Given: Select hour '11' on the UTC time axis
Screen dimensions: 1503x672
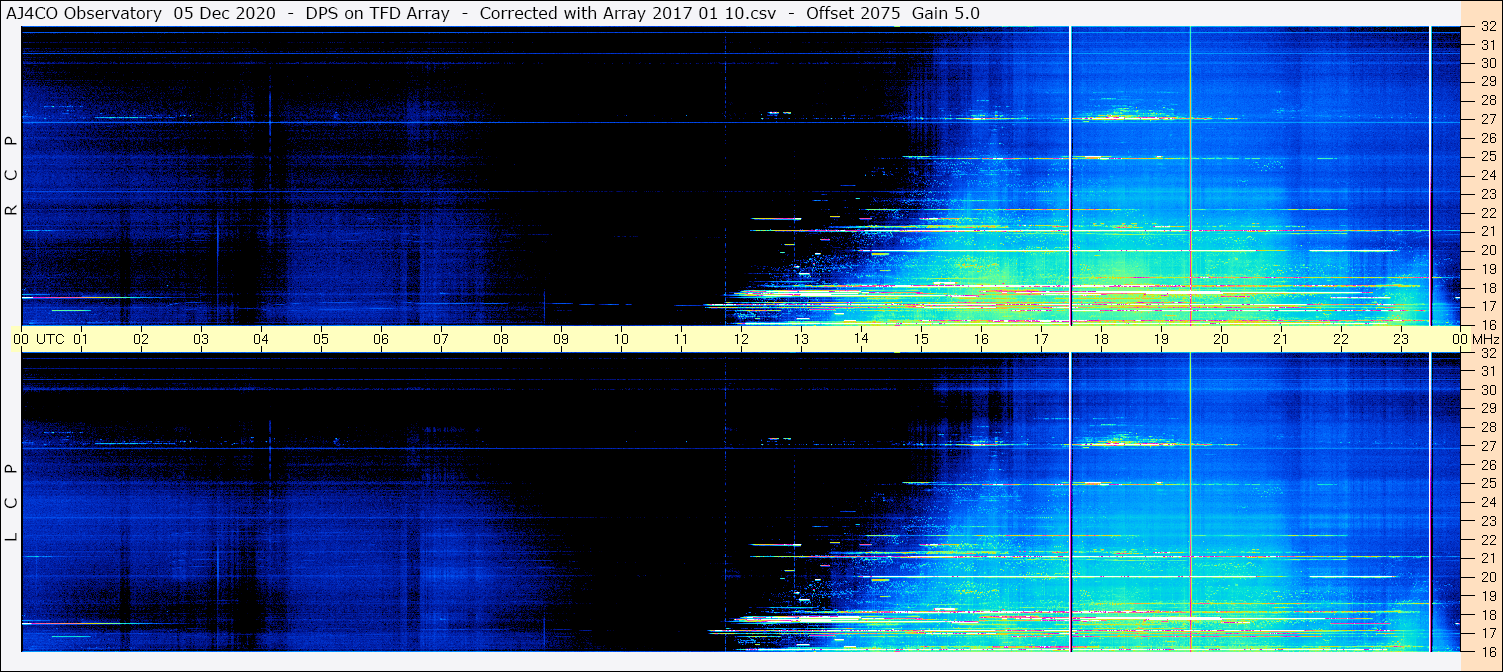Looking at the screenshot, I should [x=681, y=339].
